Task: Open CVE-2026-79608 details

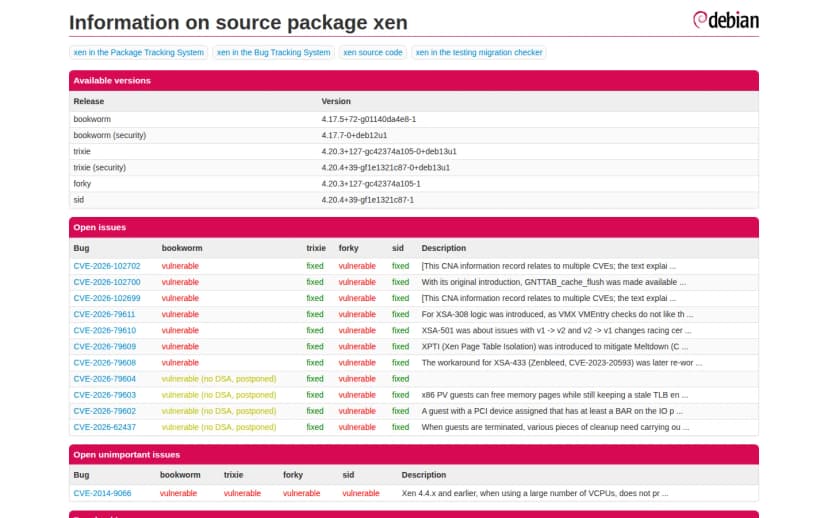Action: click(105, 363)
